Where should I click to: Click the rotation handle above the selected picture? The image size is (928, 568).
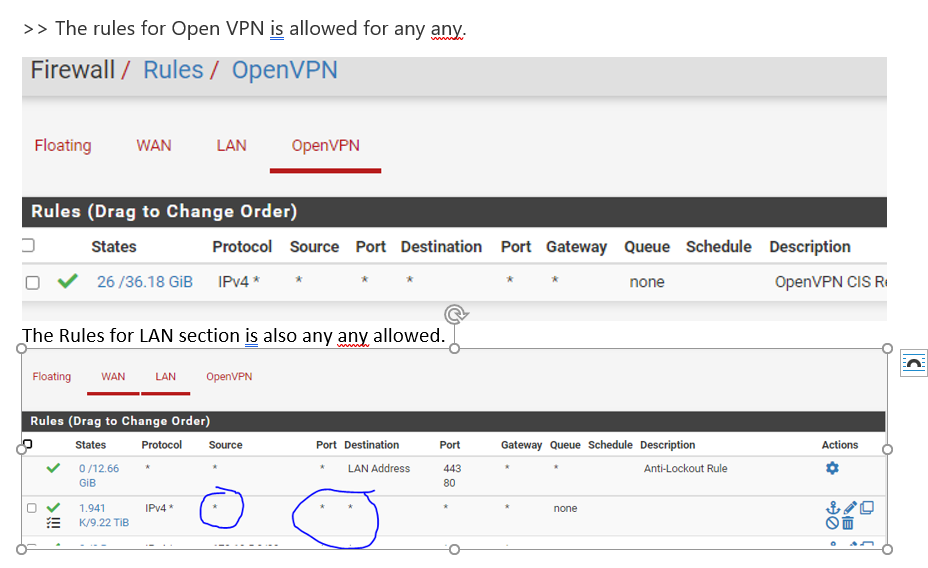(456, 314)
